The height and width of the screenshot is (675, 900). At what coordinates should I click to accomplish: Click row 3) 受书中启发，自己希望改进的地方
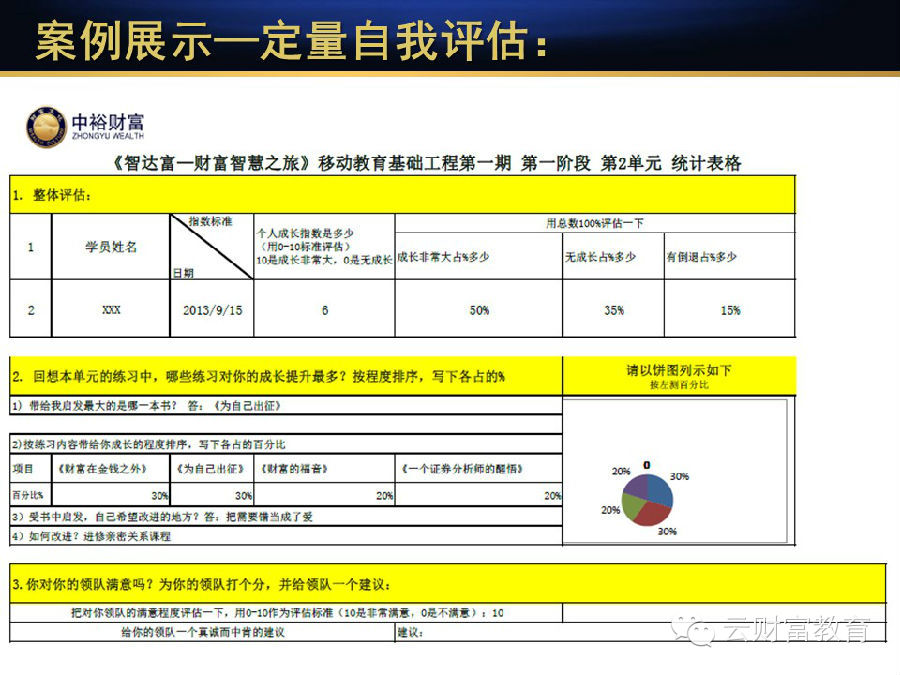286,516
